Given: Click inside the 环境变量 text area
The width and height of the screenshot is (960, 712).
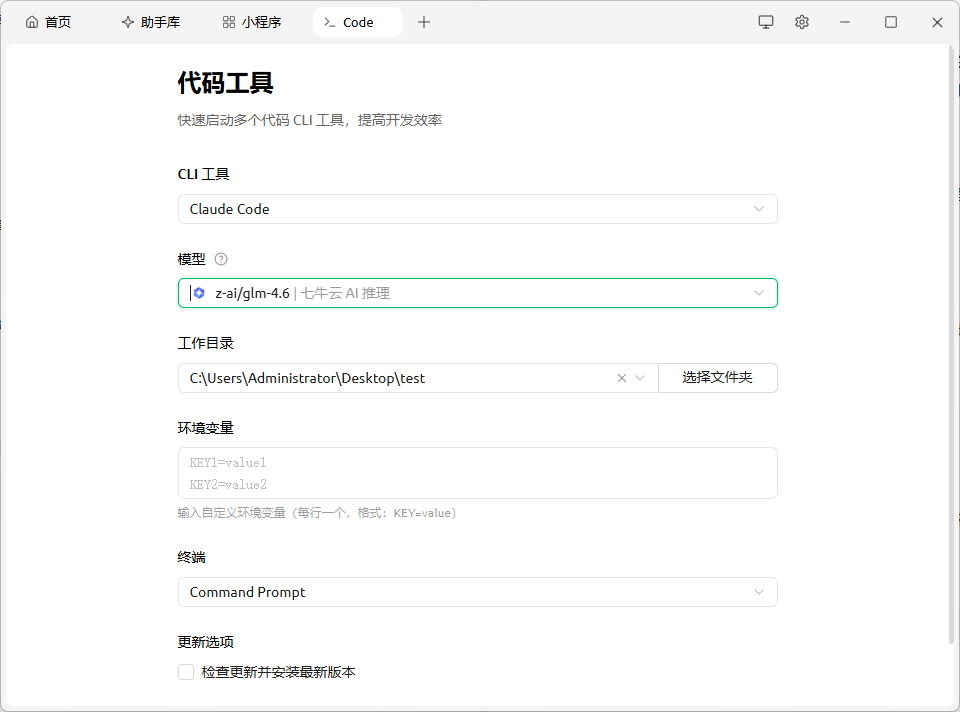Looking at the screenshot, I should [x=477, y=473].
